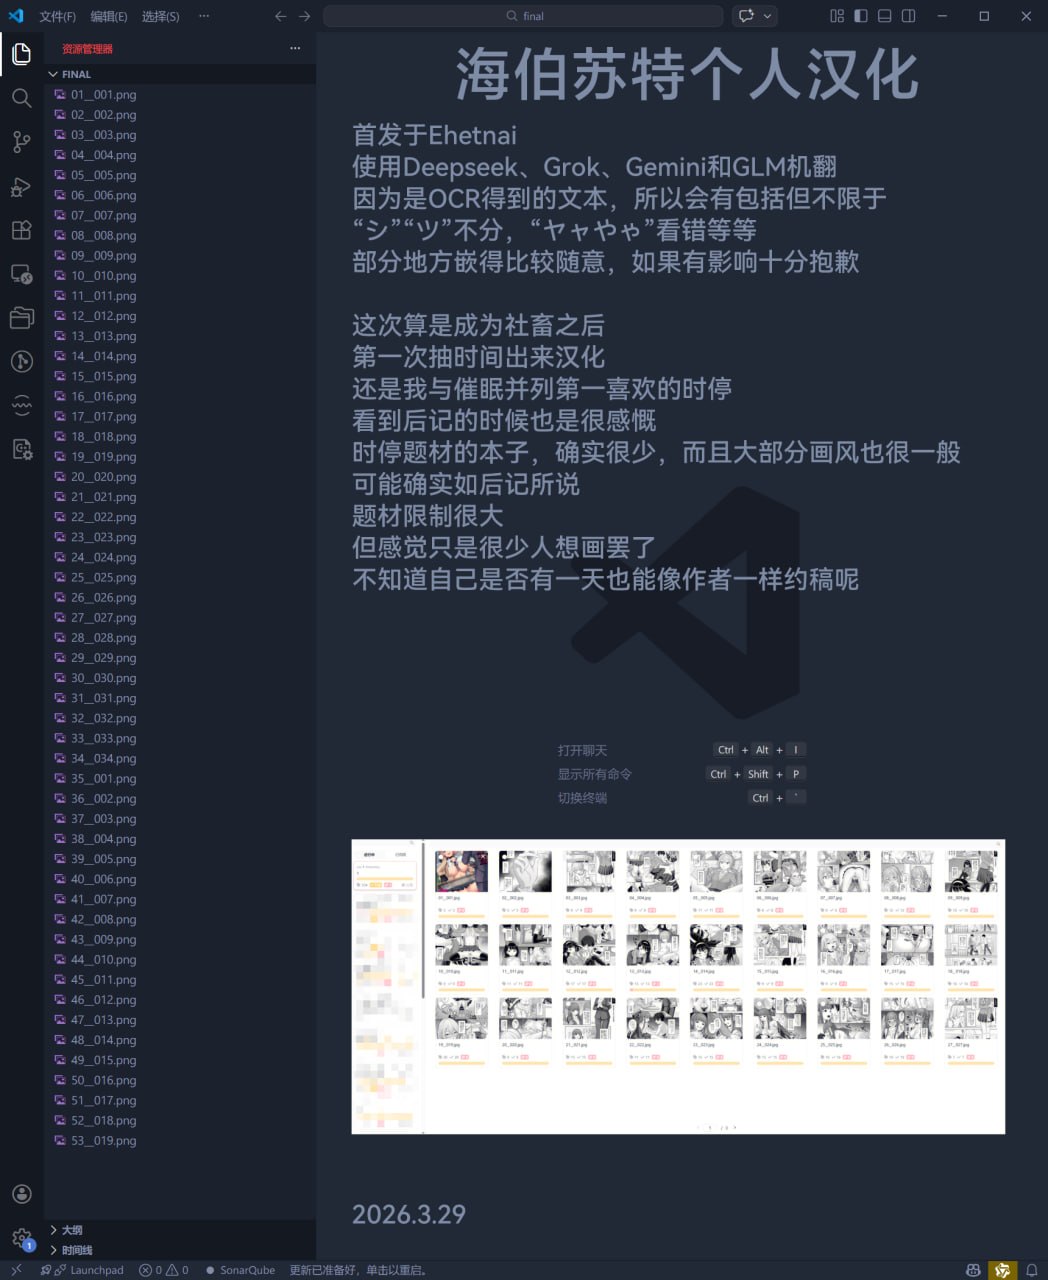The height and width of the screenshot is (1280, 1048).
Task: Open the Manage settings gear icon
Action: (x=21, y=1238)
